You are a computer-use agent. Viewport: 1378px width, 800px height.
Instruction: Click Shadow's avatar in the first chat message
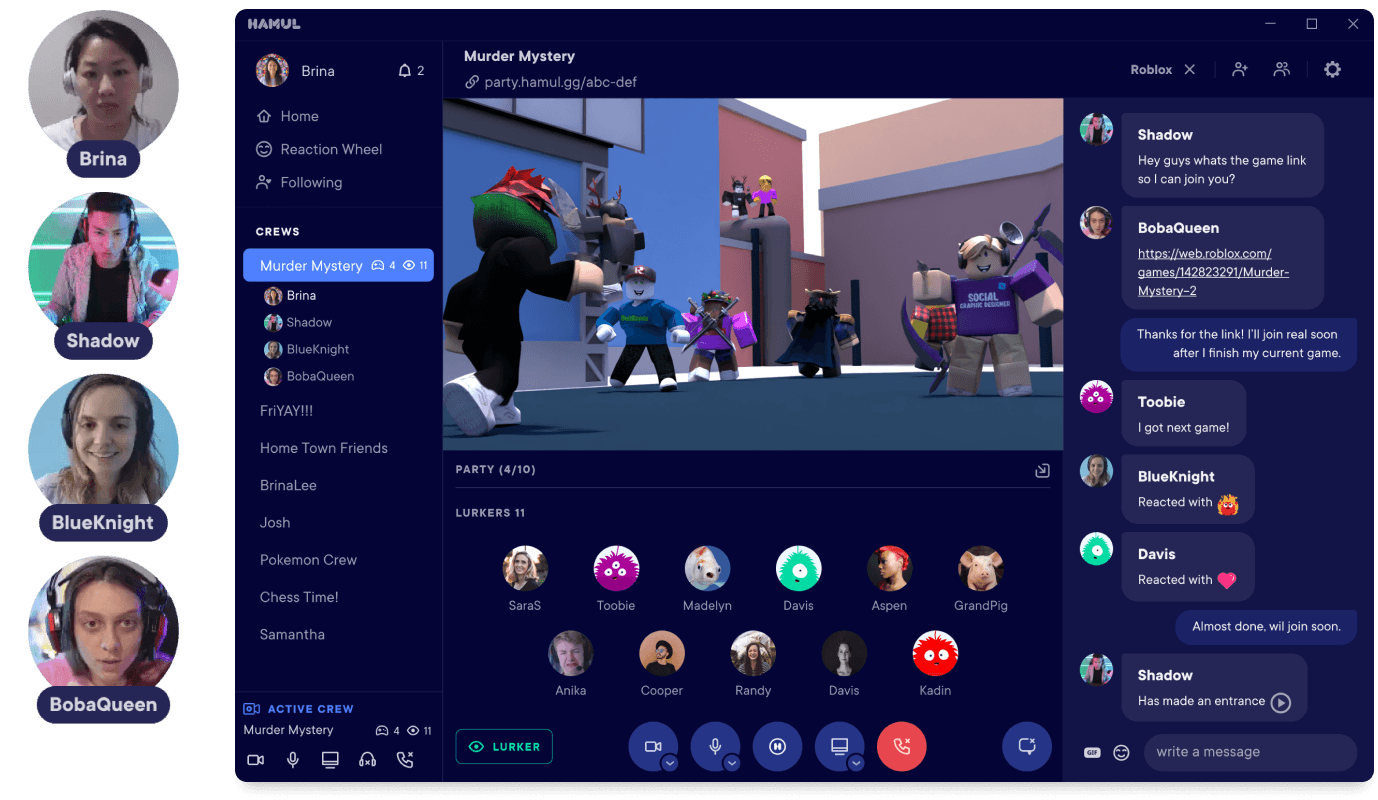click(1097, 130)
